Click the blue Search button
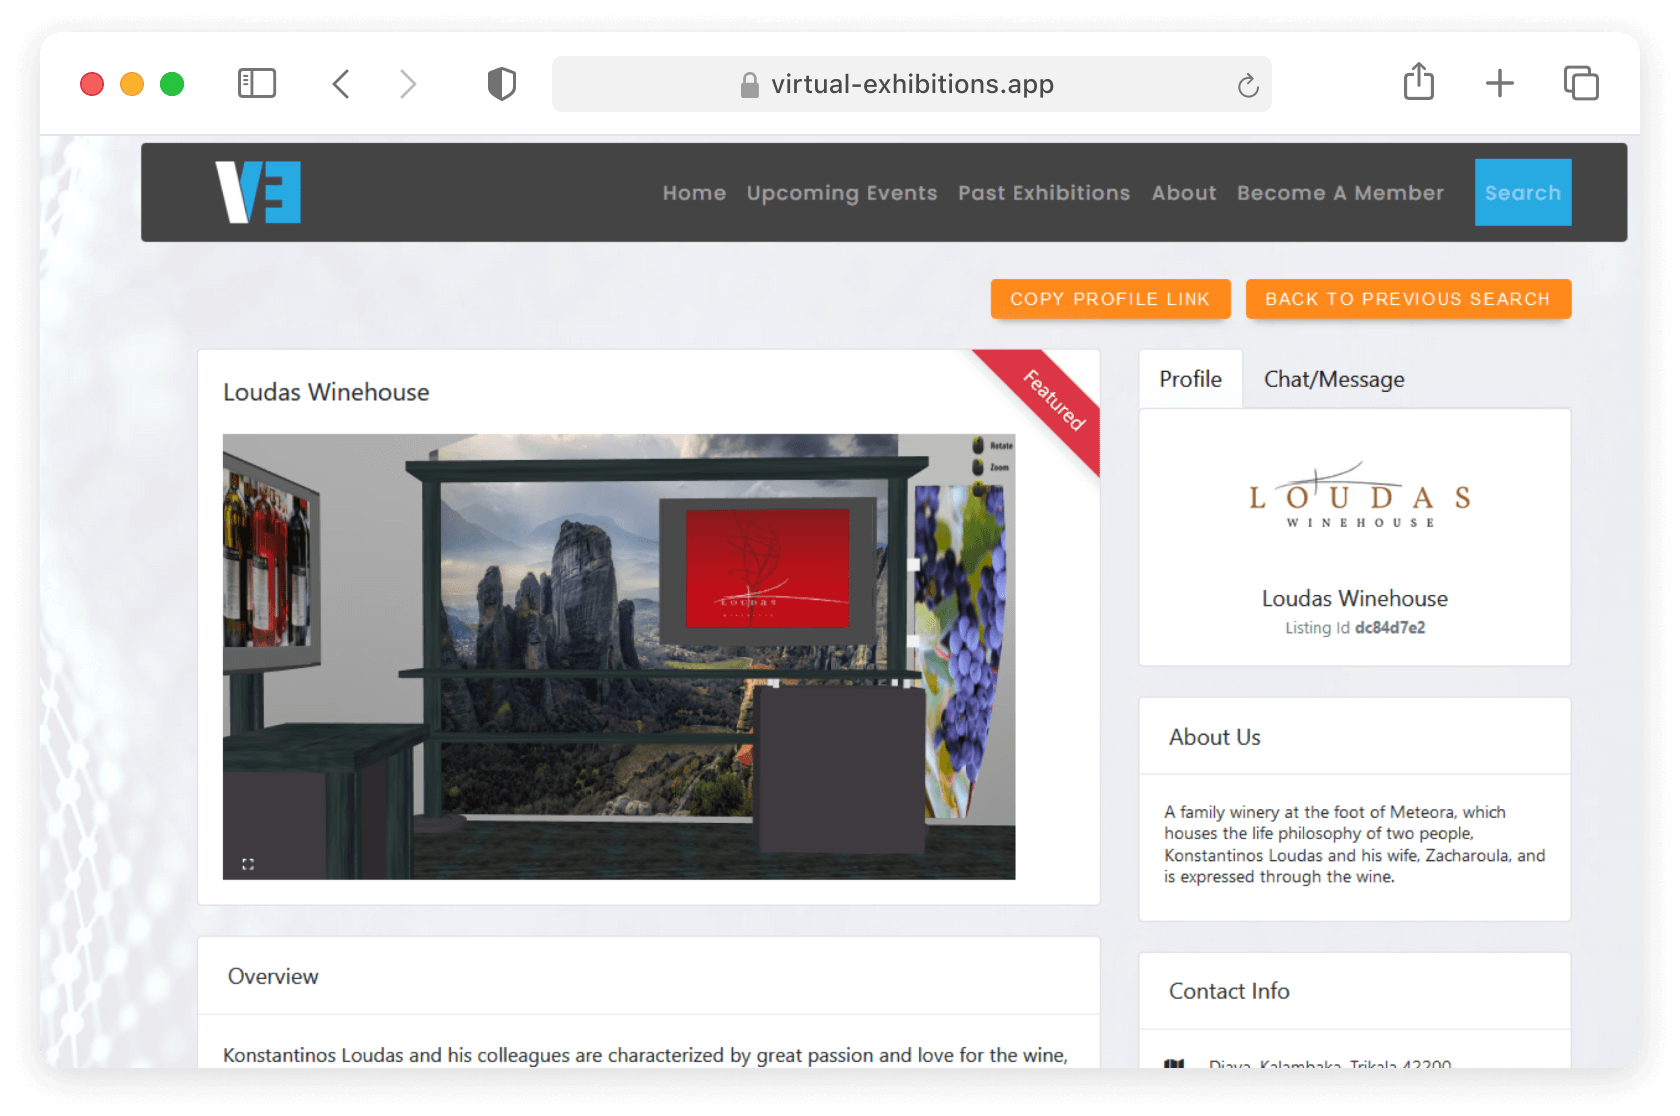The height and width of the screenshot is (1116, 1680). [x=1523, y=192]
